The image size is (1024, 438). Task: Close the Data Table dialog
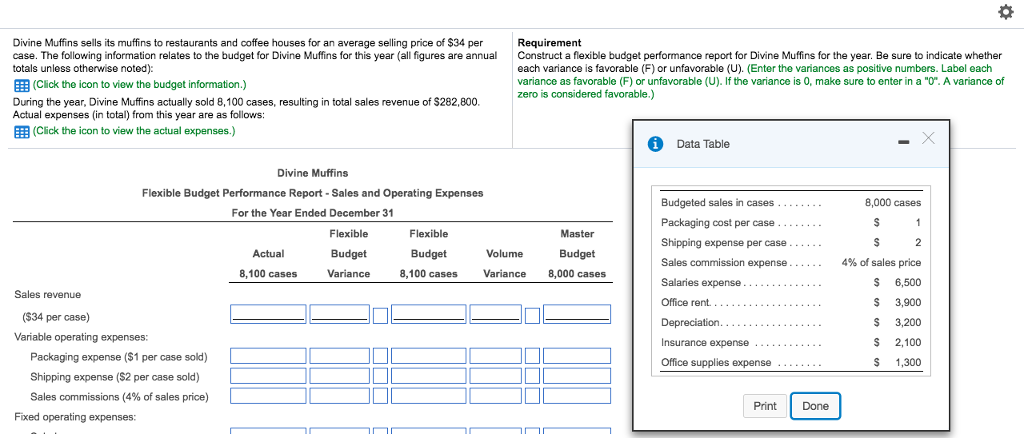click(x=928, y=138)
